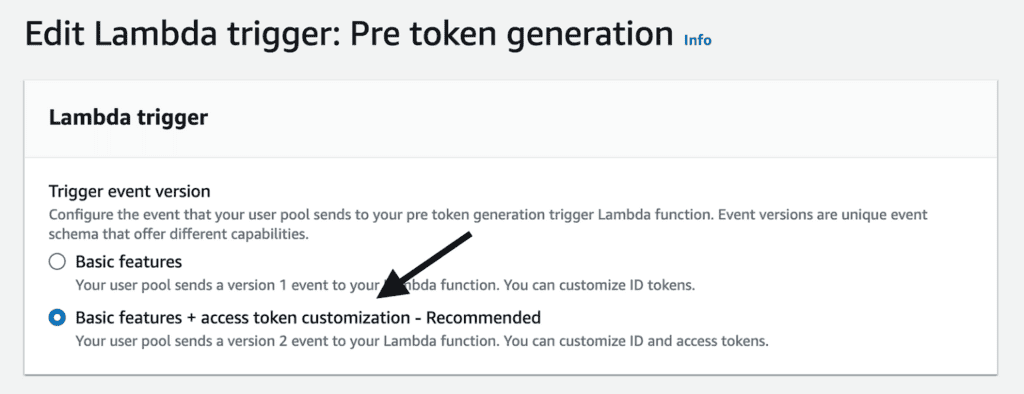Click the 'Configure the event' helper description
Image resolution: width=1024 pixels, height=394 pixels.
click(x=488, y=225)
